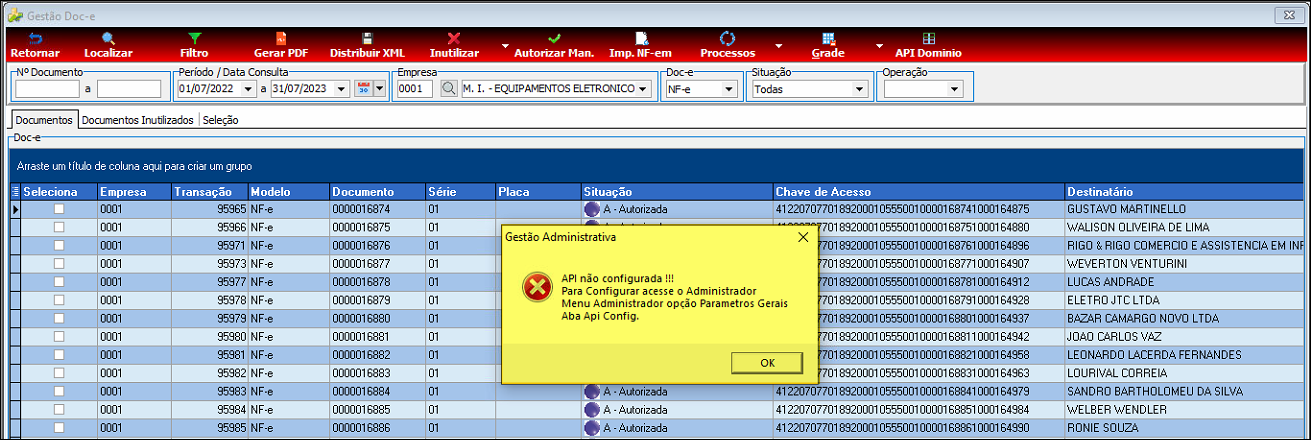Tick Seleciona checkbox for transaction 95966
The height and width of the screenshot is (440, 1311).
tap(58, 227)
